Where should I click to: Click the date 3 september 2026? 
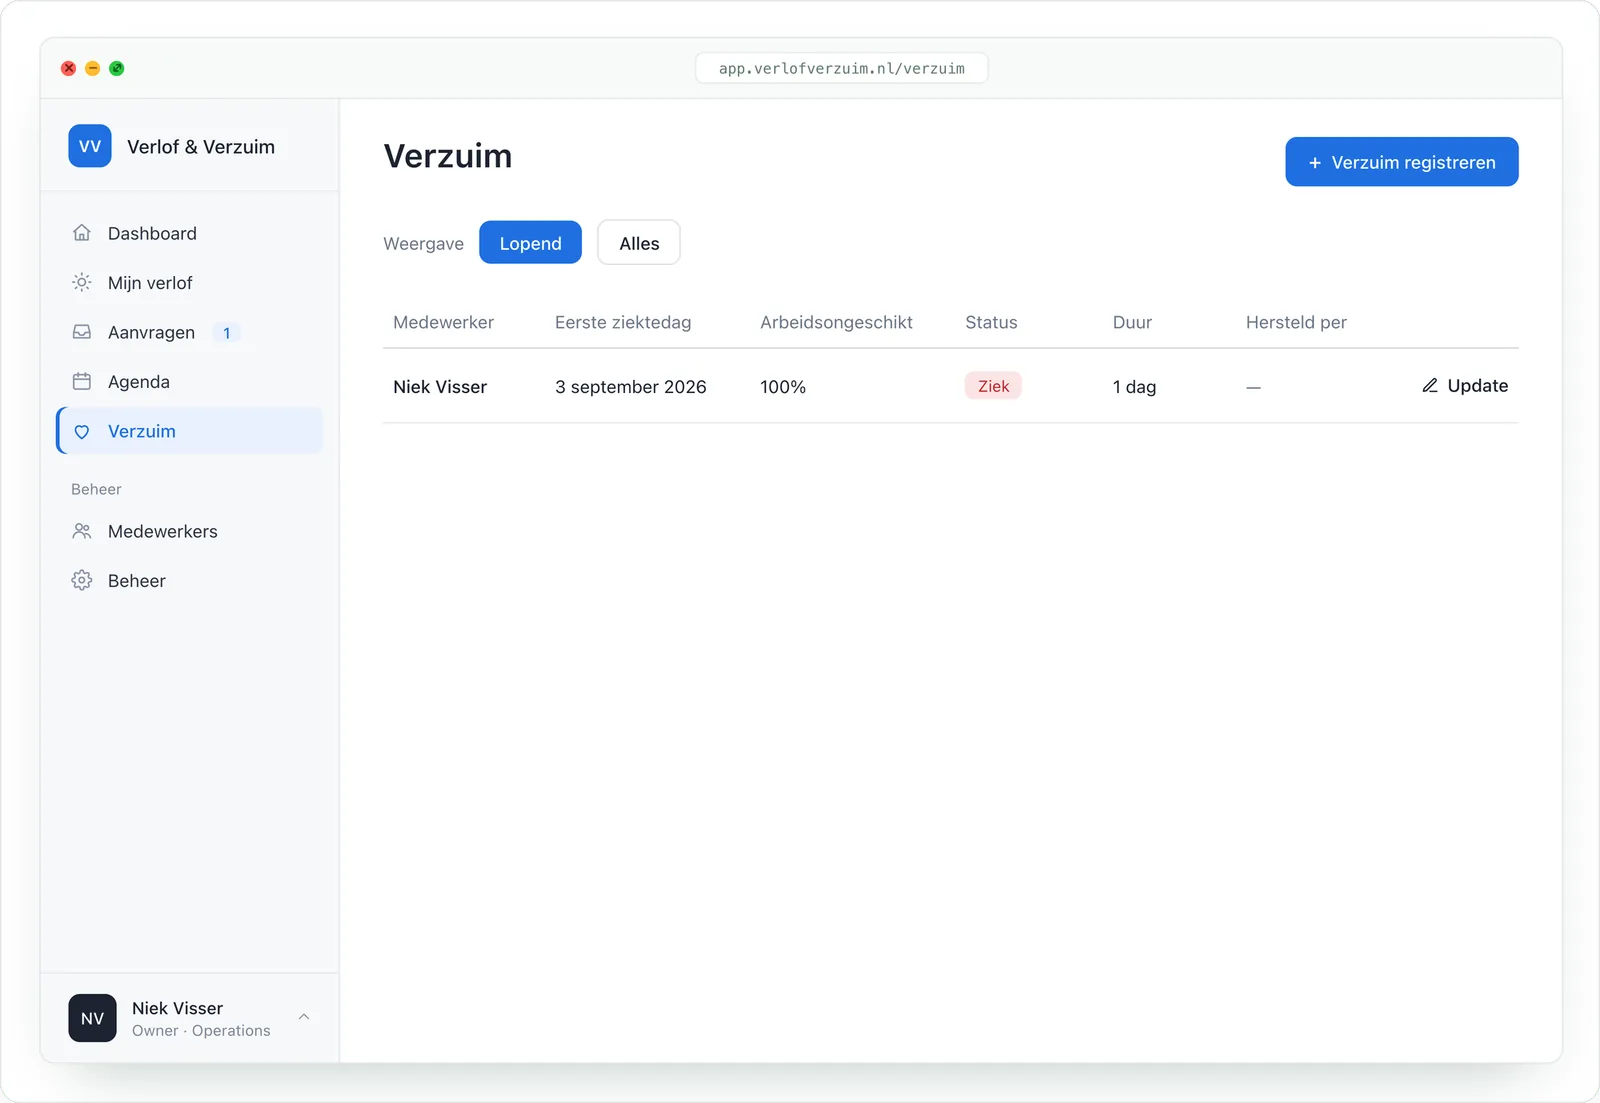tap(631, 387)
